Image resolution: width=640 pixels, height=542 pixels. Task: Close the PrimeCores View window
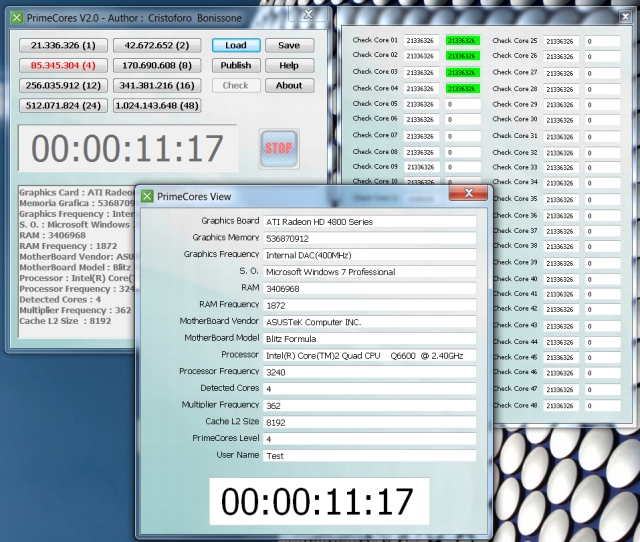[469, 193]
